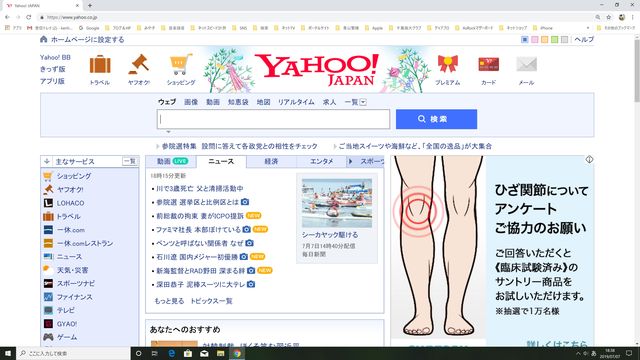The height and width of the screenshot is (360, 640).
Task: Bookmark this page with the star icon
Action: 609,17
